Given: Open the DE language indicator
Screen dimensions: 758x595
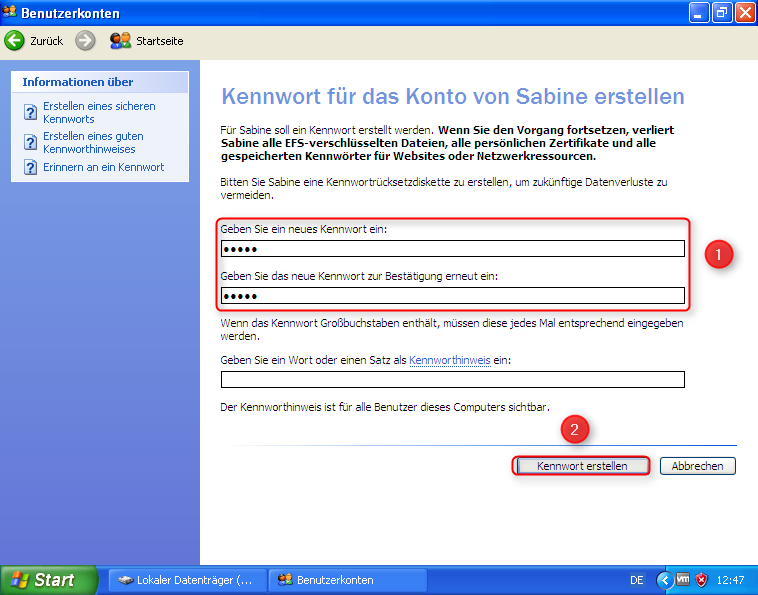Looking at the screenshot, I should 637,580.
